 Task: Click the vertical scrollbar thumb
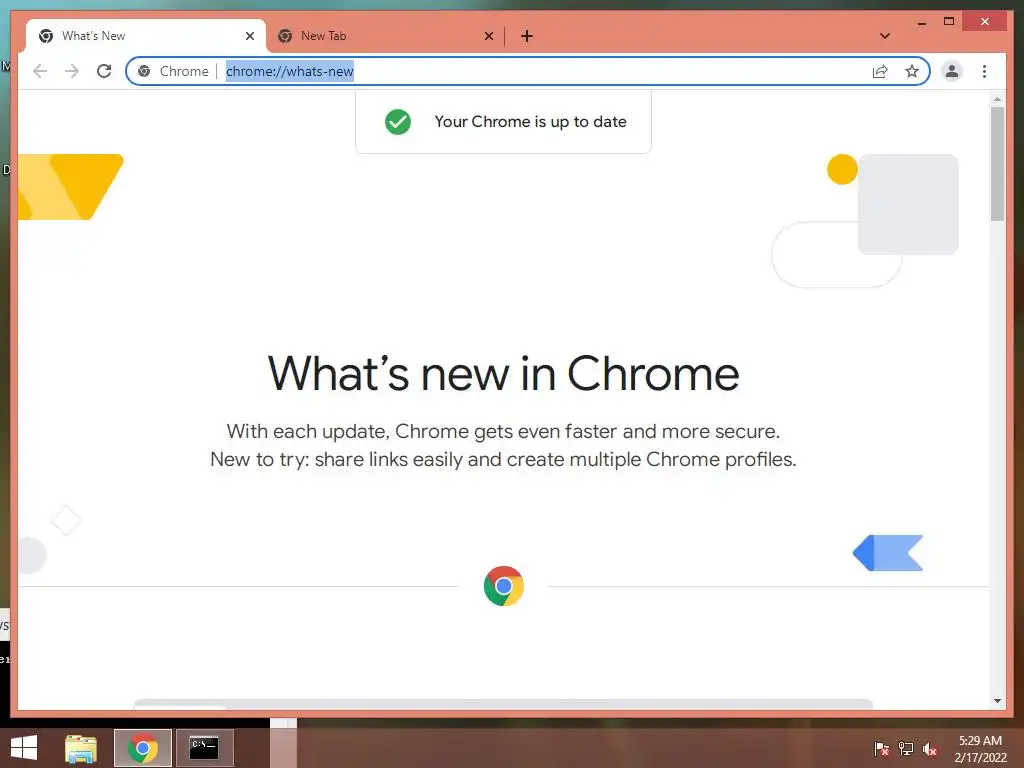pyautogui.click(x=997, y=164)
